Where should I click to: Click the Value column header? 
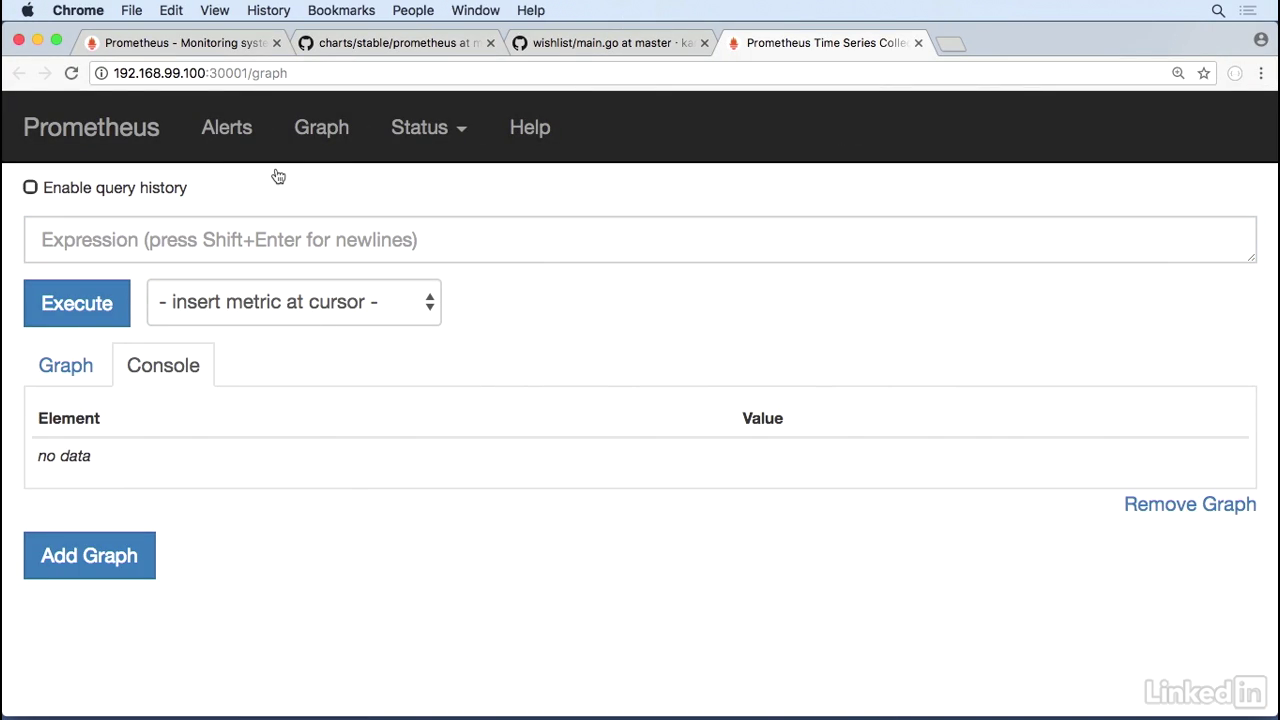point(762,418)
